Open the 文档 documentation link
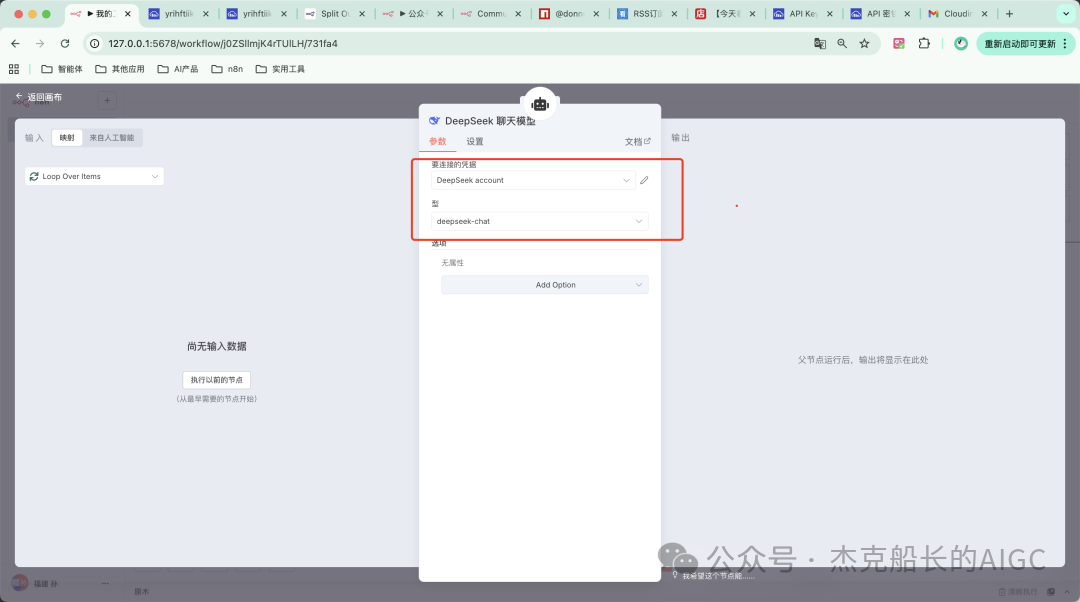 (637, 141)
